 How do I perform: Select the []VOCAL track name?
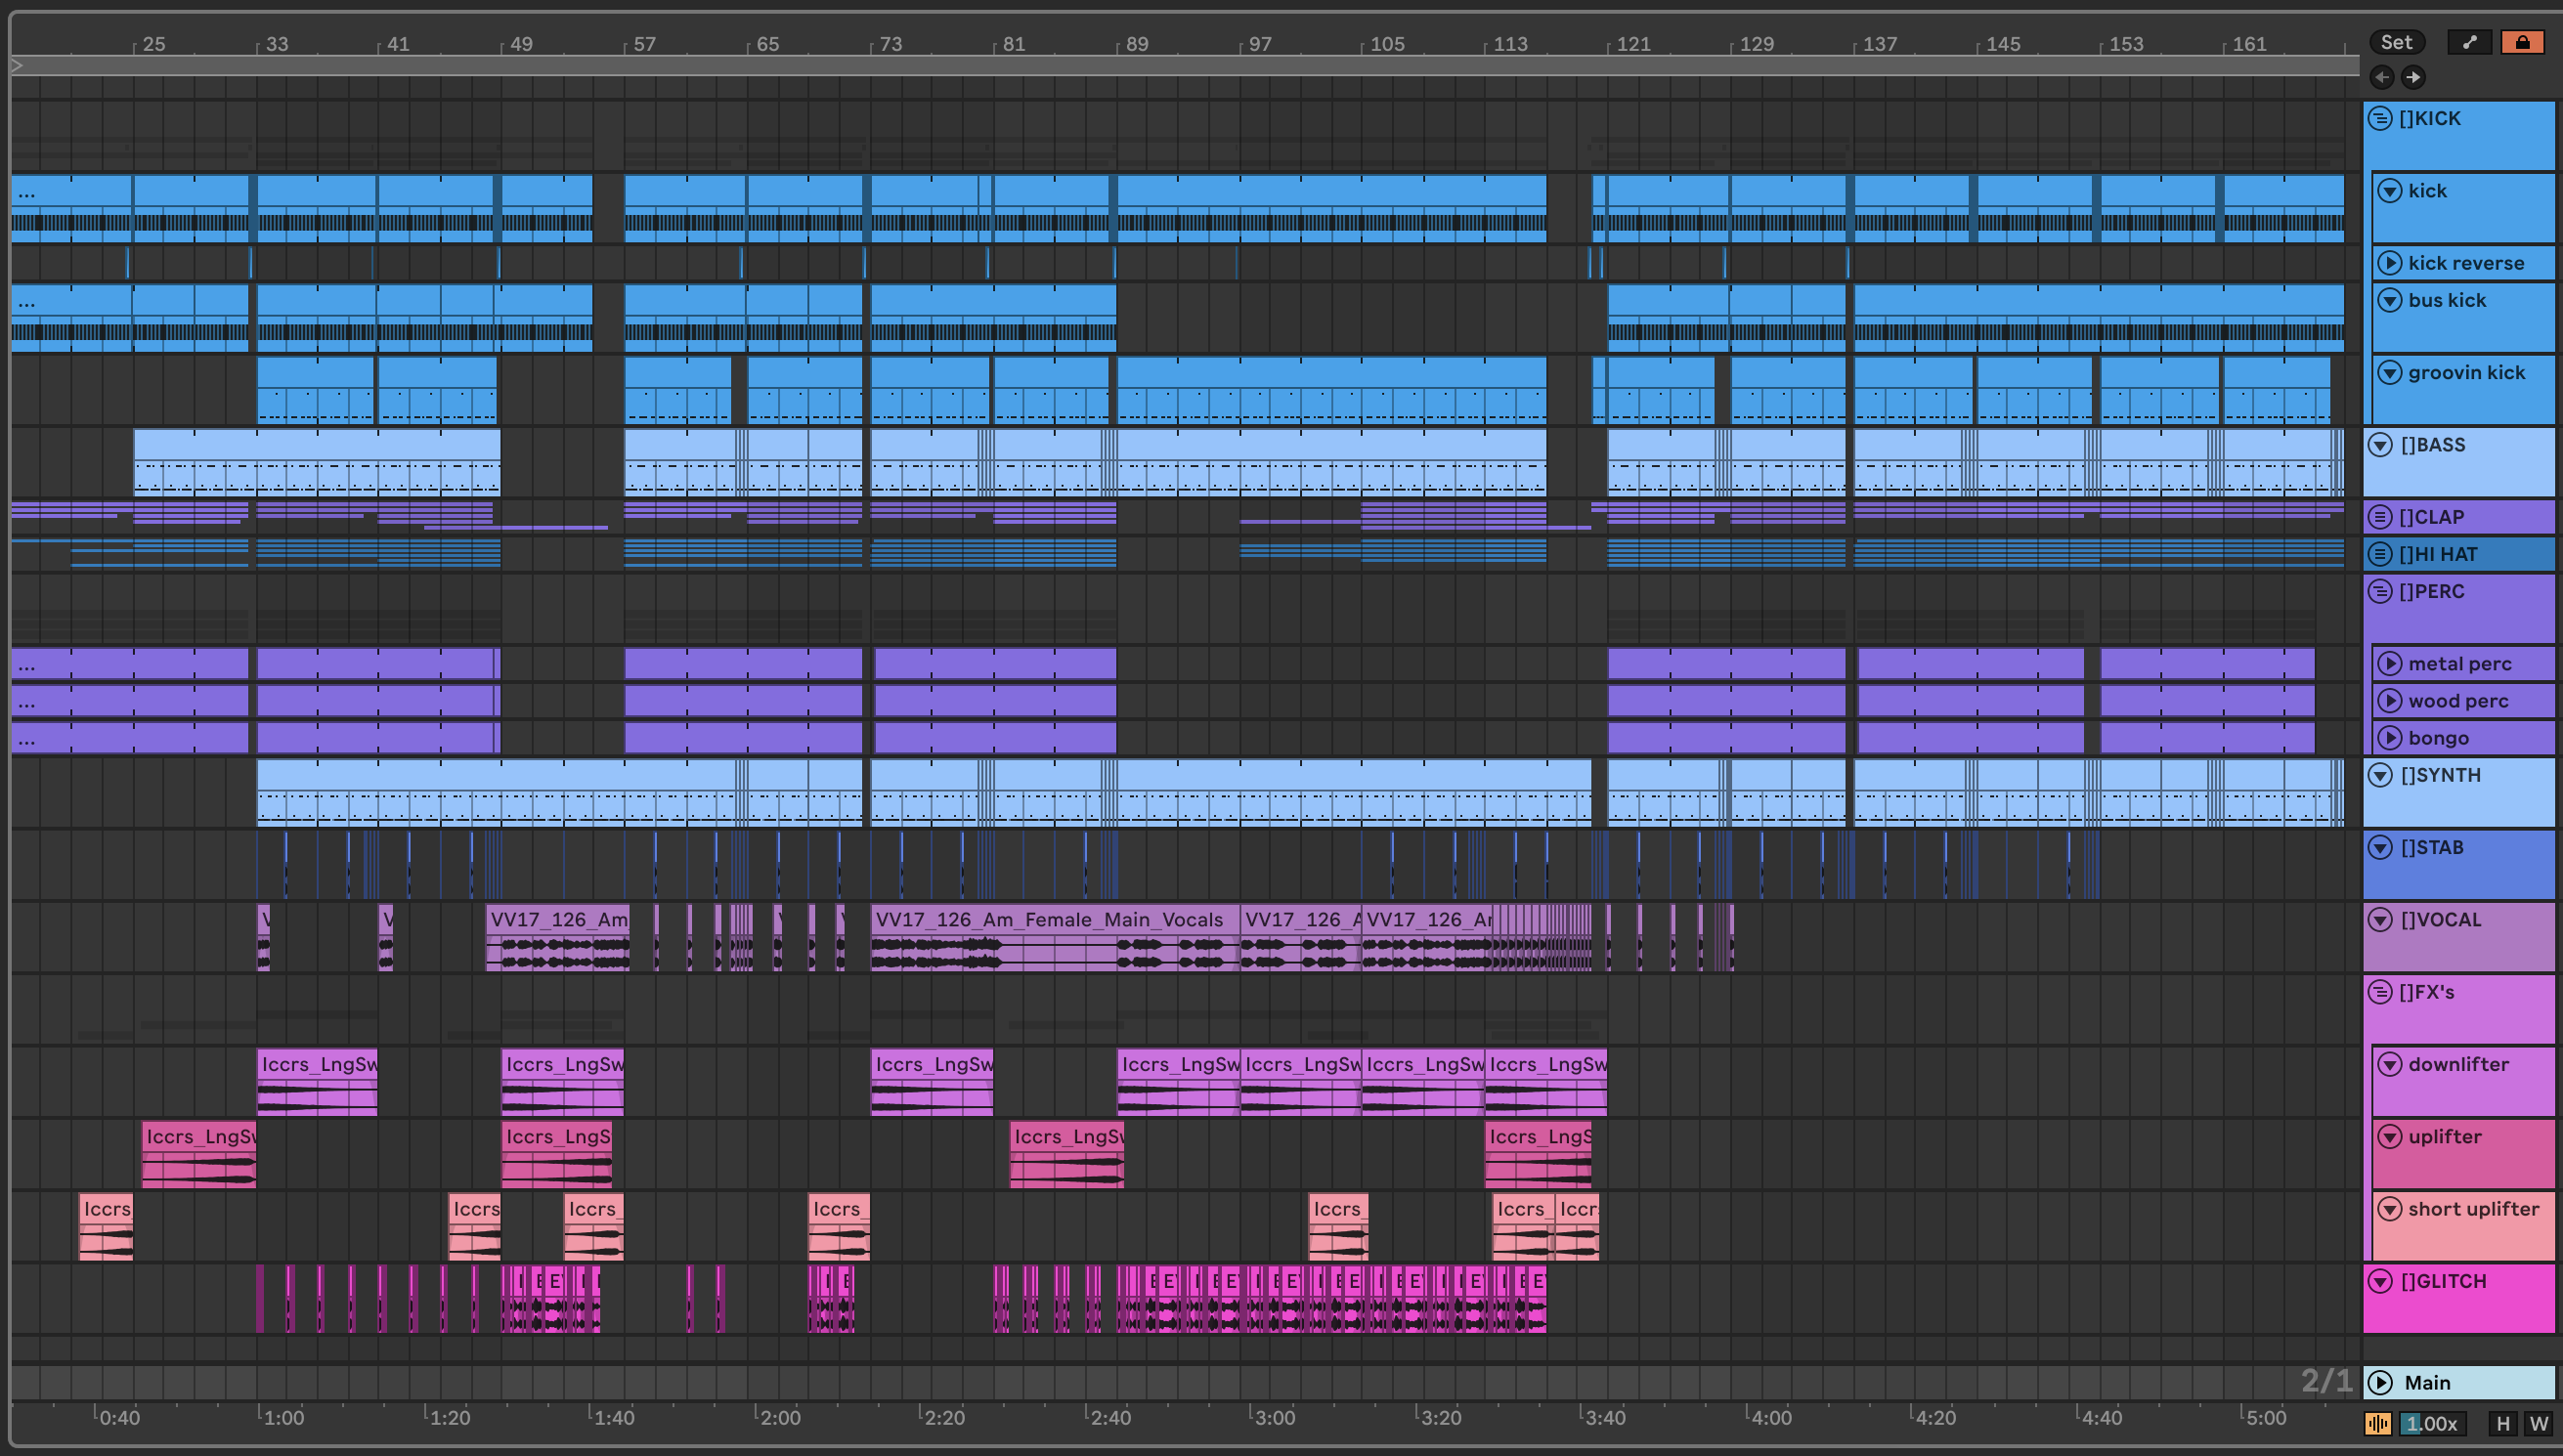[2441, 920]
